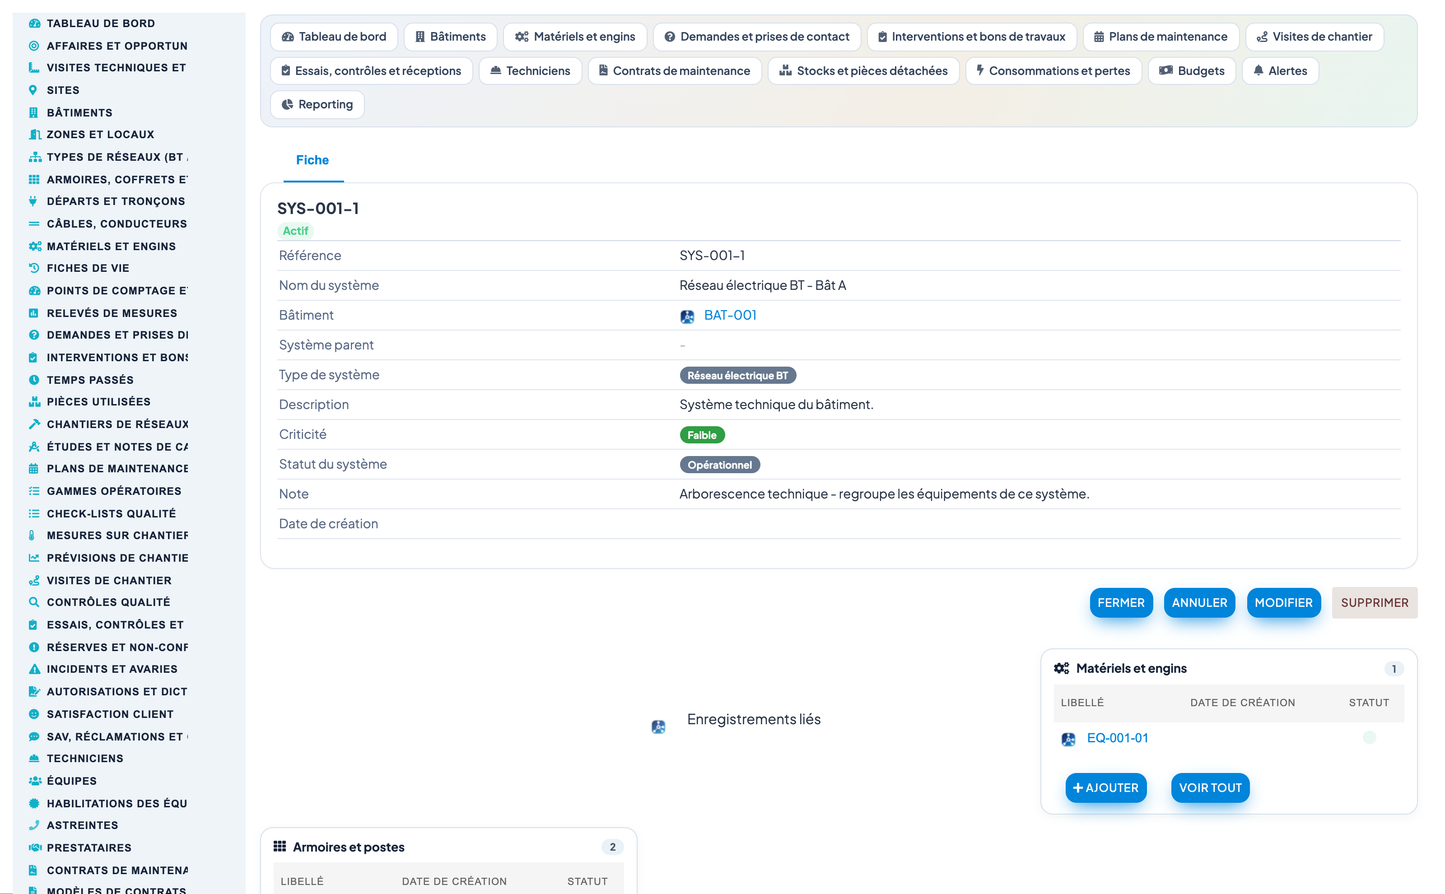Click the Zones et locaux door icon
The width and height of the screenshot is (1445, 894).
34,135
